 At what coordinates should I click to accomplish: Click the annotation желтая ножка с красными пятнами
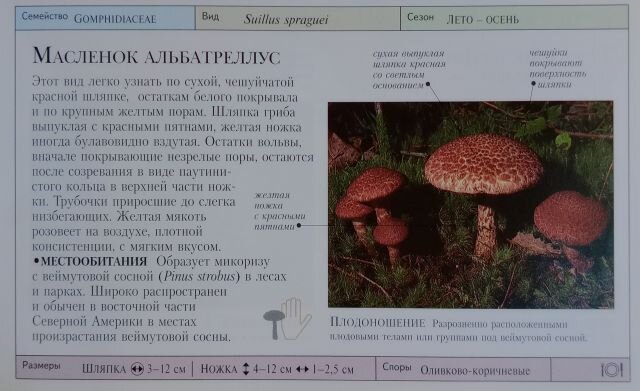tap(280, 211)
